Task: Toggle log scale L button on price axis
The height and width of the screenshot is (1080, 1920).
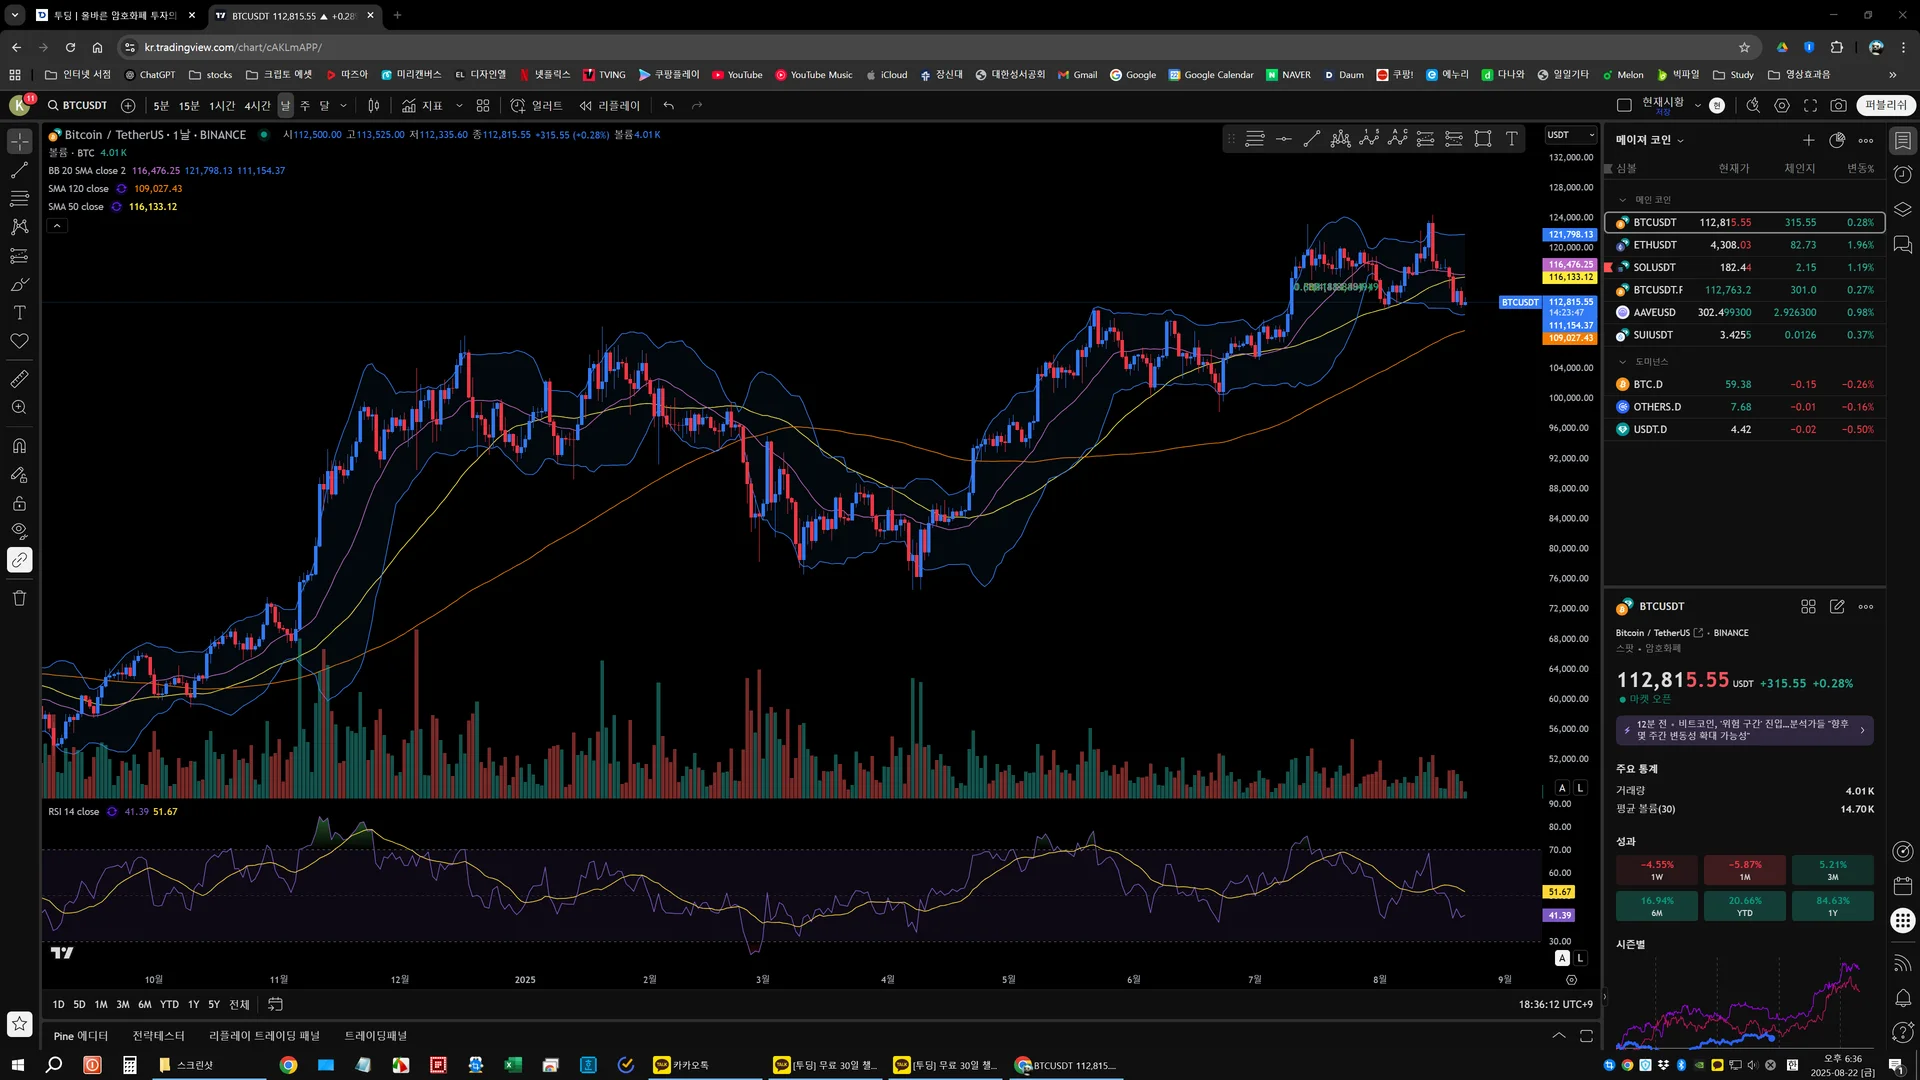Action: 1580,788
